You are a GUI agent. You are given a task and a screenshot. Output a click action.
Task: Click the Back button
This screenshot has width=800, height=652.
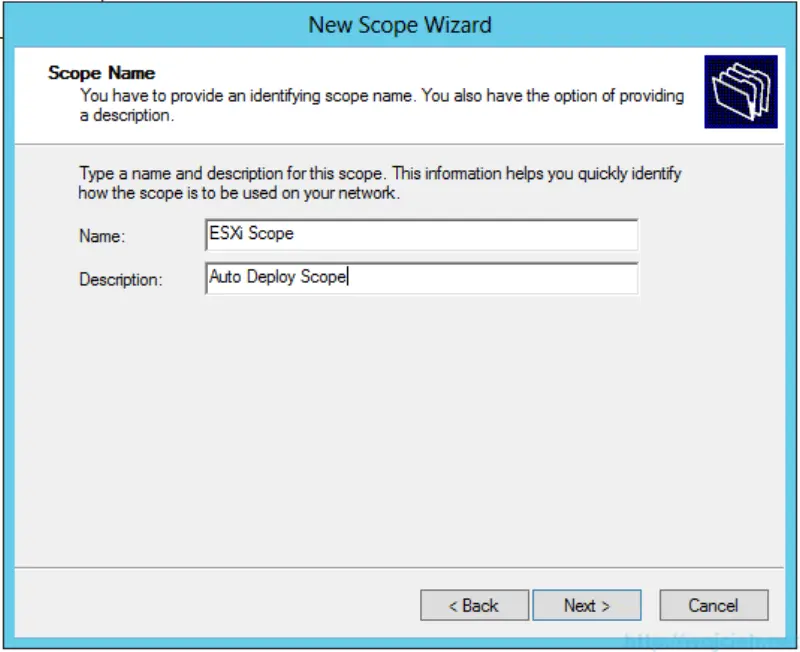475,605
